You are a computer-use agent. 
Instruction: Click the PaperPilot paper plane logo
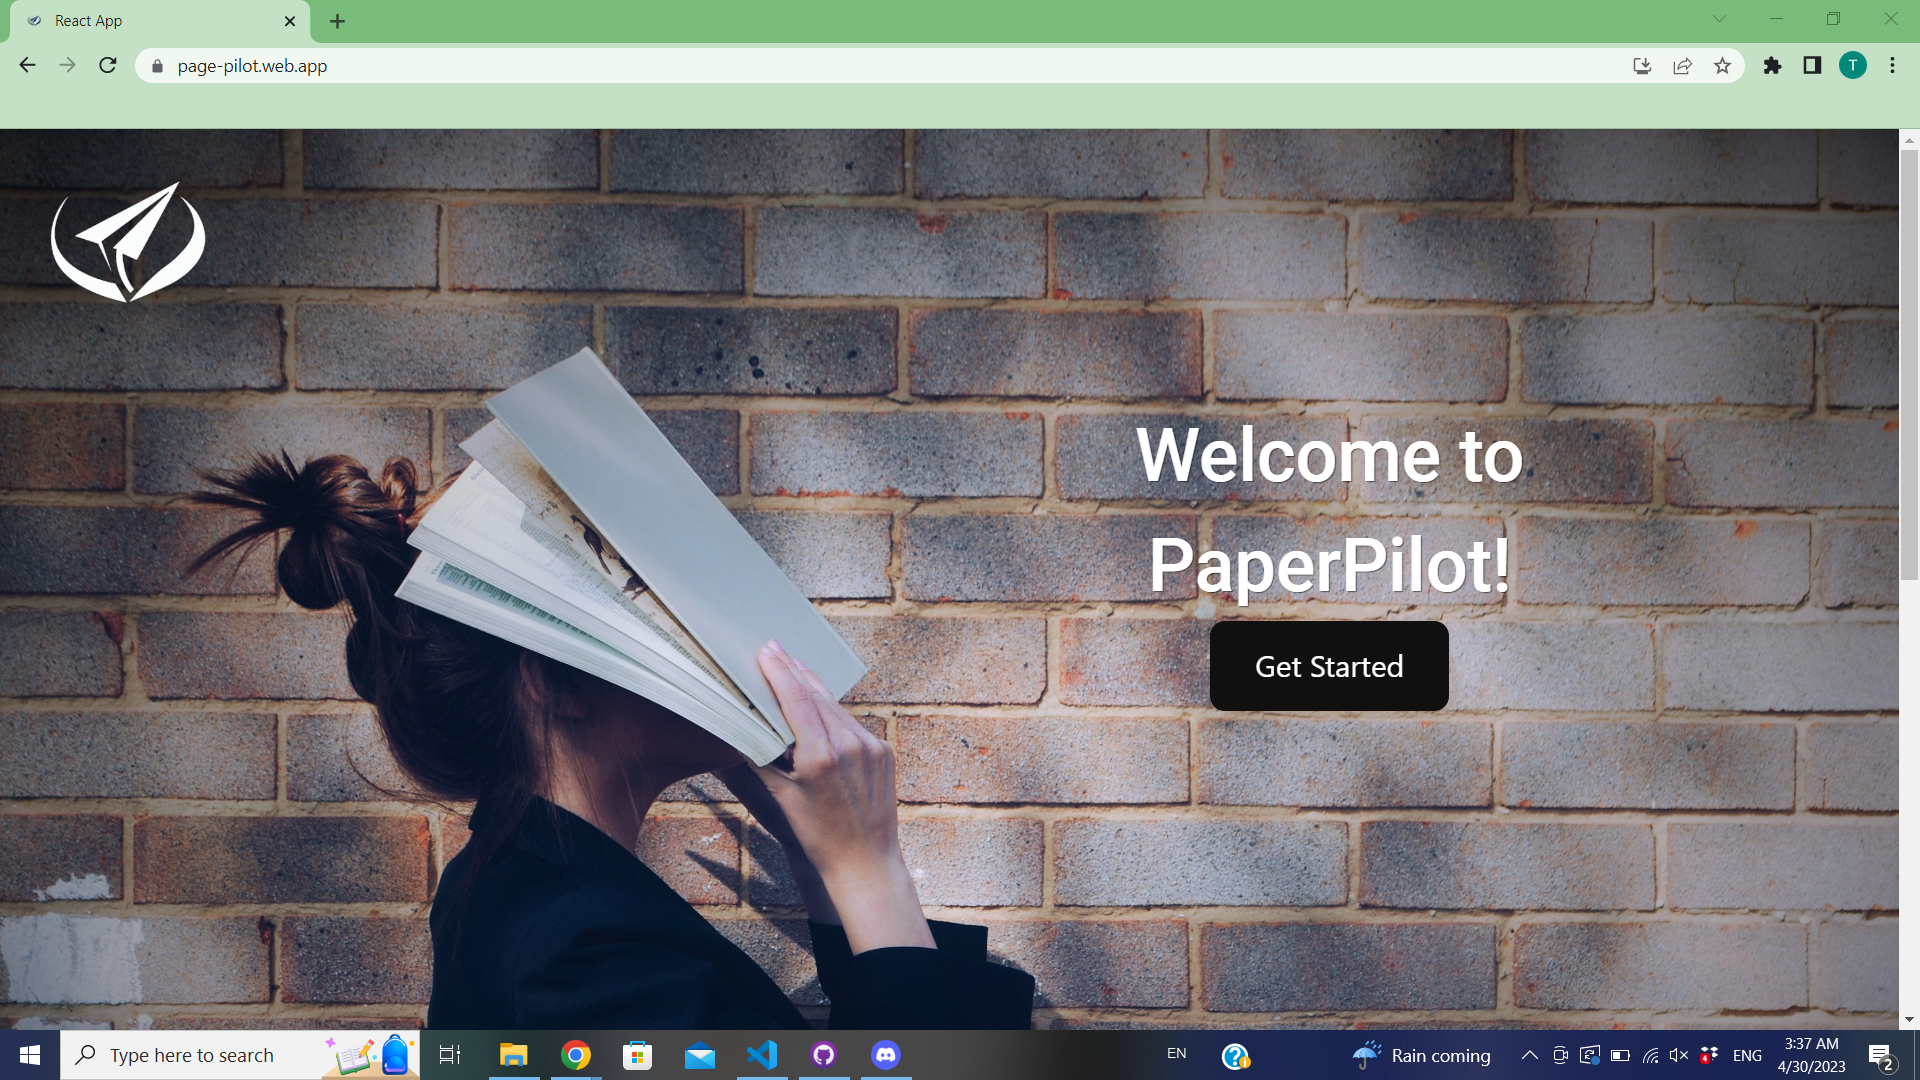tap(128, 242)
